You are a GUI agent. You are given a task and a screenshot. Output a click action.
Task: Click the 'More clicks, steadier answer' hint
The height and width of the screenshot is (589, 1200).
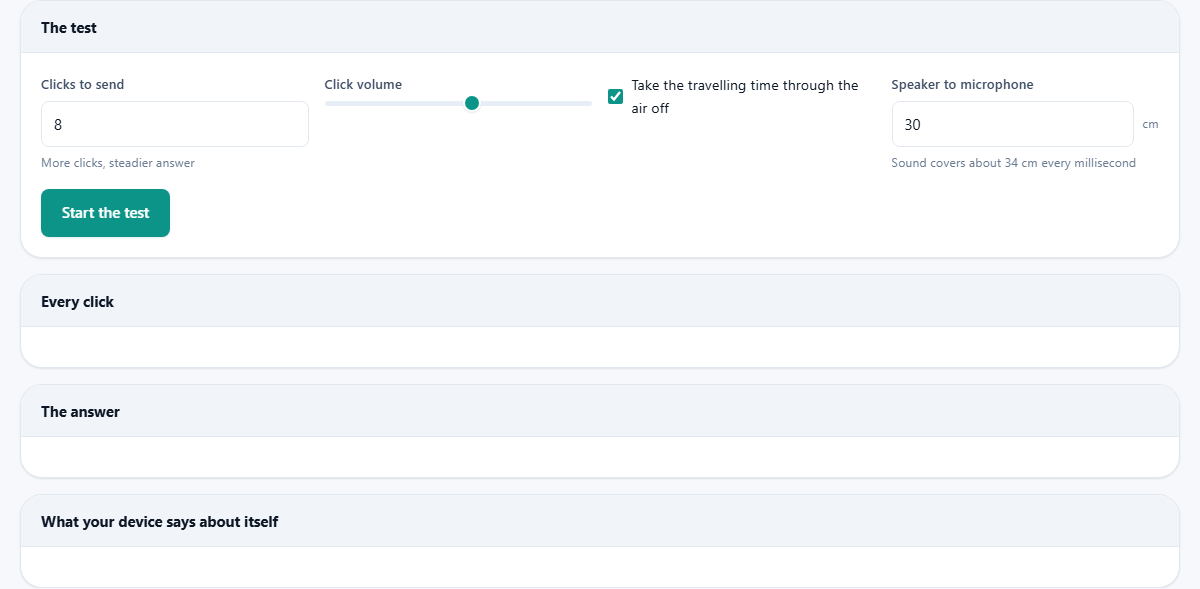pyautogui.click(x=118, y=163)
